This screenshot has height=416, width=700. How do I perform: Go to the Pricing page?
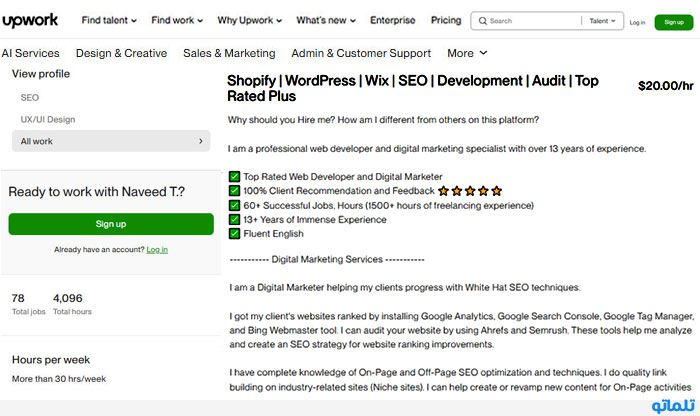446,21
